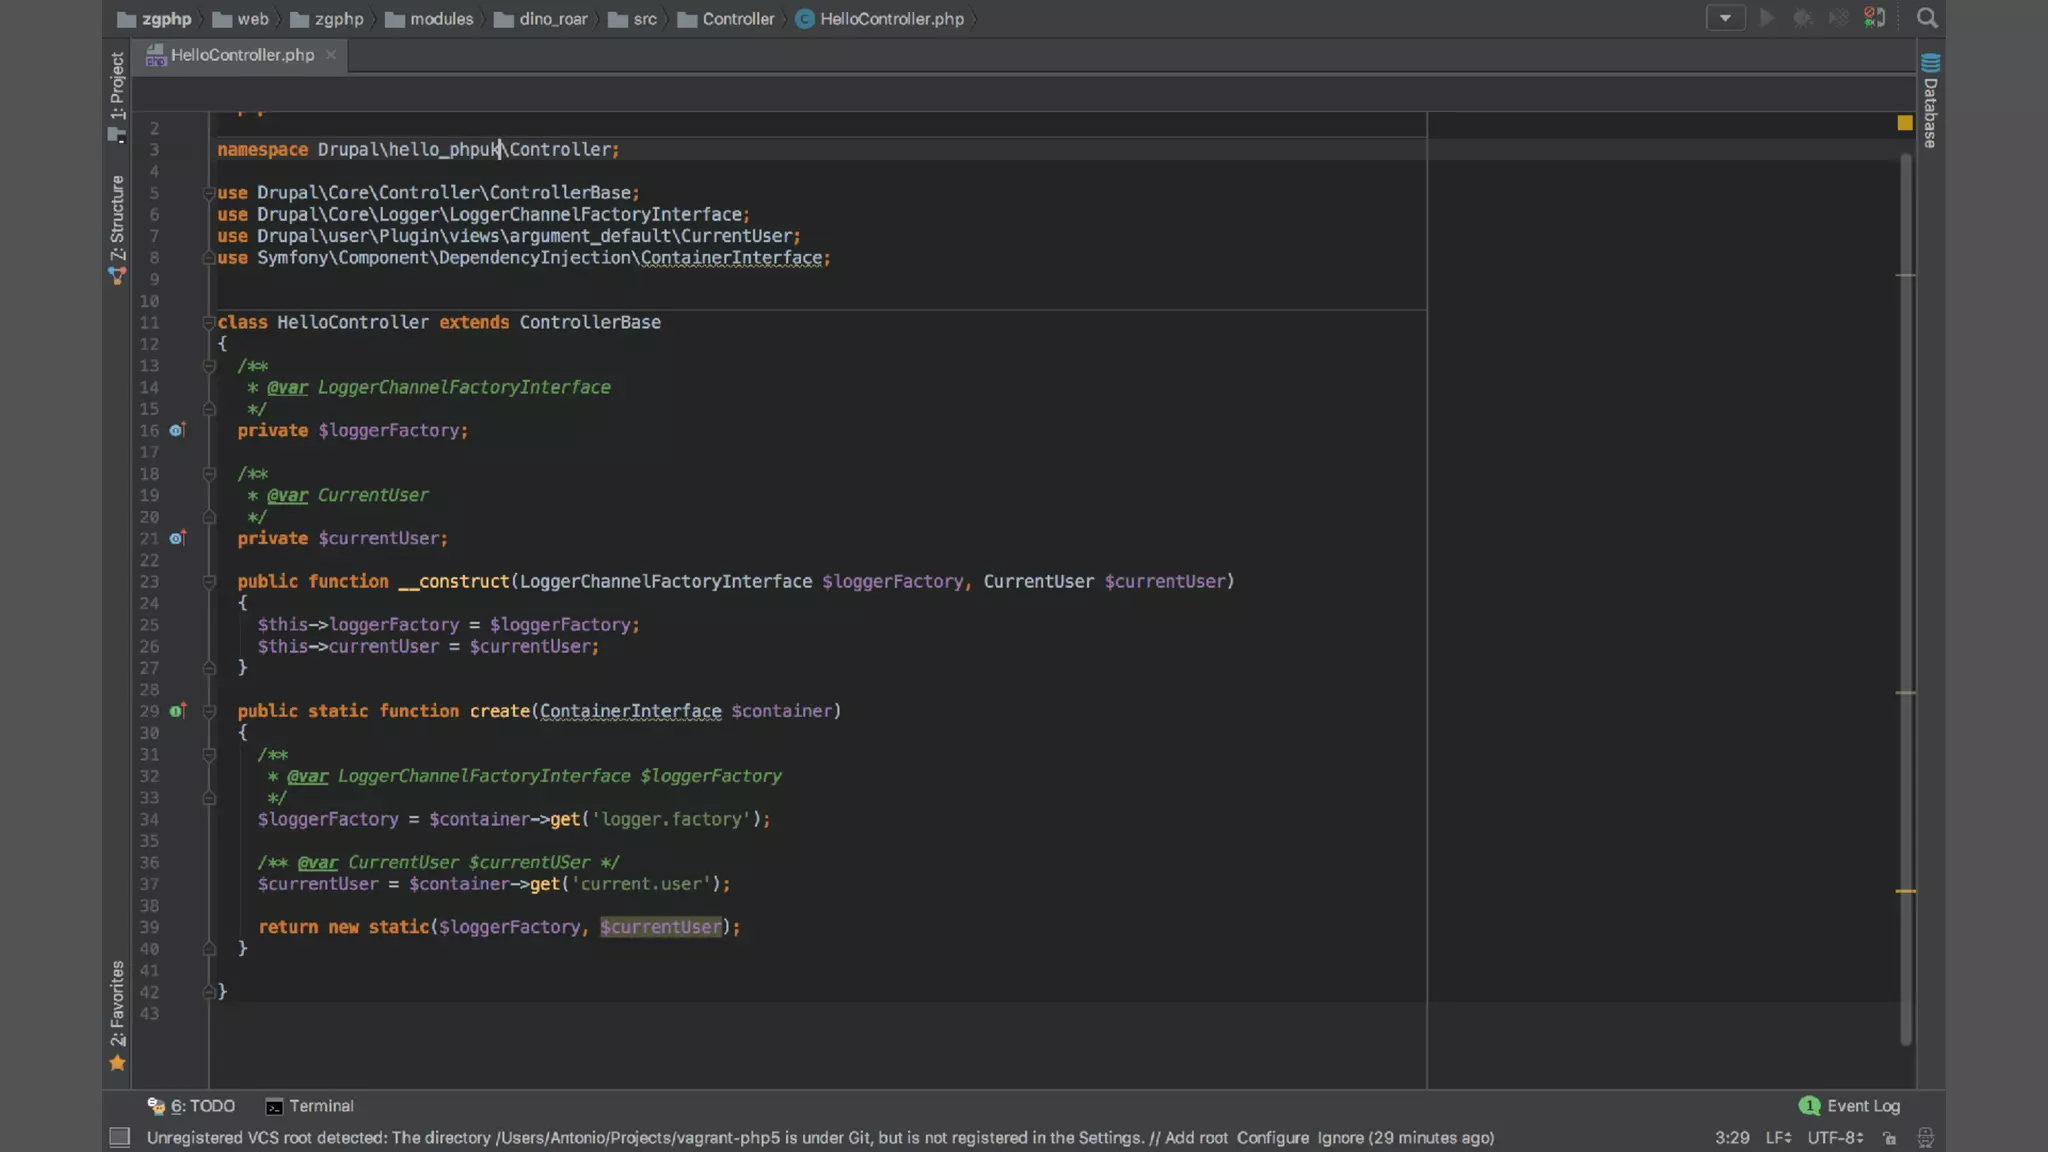Toggle the file read-only lock
This screenshot has height=1152, width=2048.
[x=1889, y=1138]
